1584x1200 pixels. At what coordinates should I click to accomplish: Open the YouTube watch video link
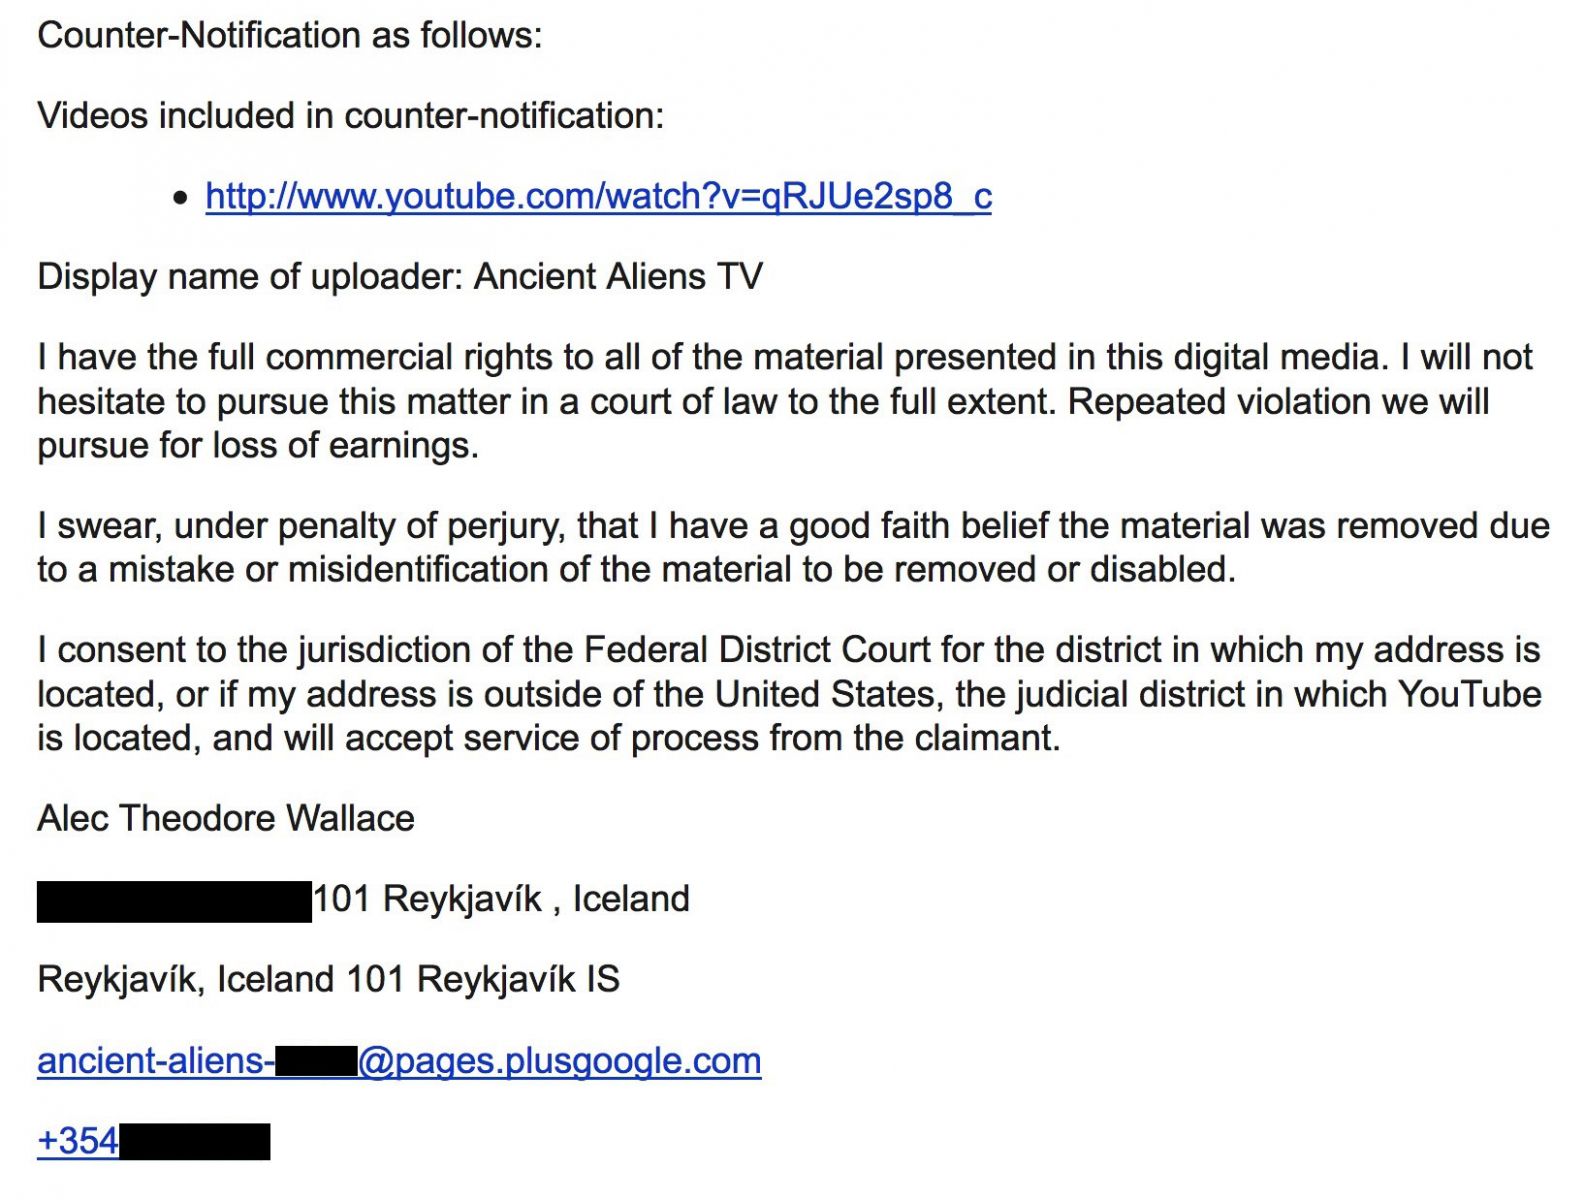coord(598,196)
